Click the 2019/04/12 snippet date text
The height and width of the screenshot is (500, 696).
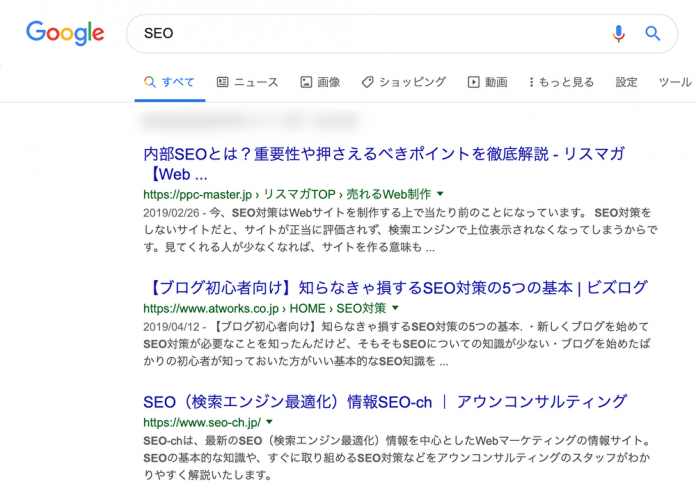point(171,327)
